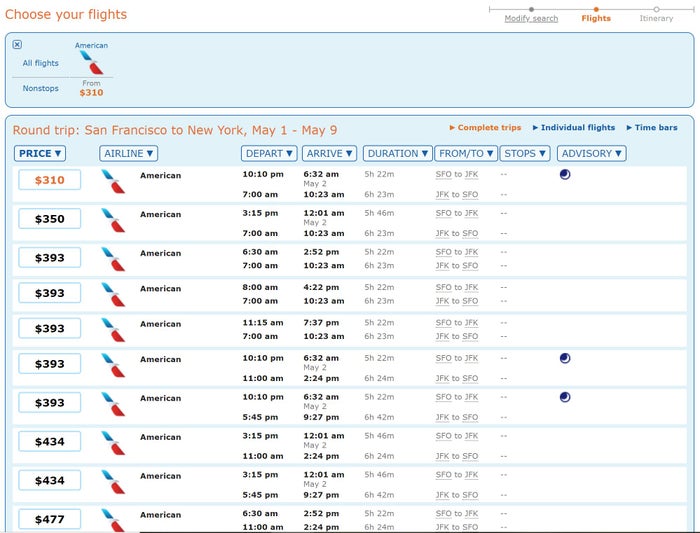Select All flights in filter matrix

[x=41, y=63]
